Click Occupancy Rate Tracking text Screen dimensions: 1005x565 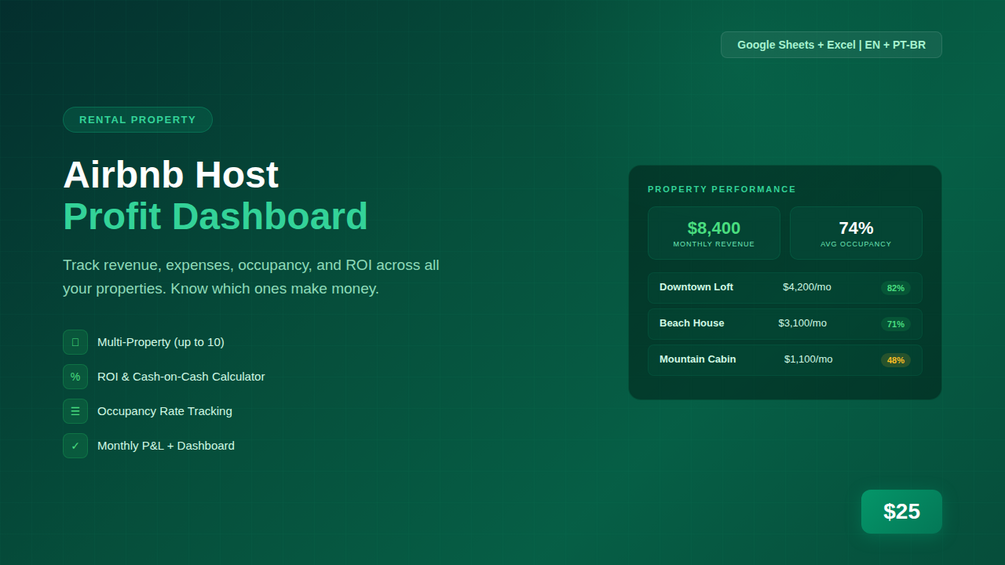point(165,411)
